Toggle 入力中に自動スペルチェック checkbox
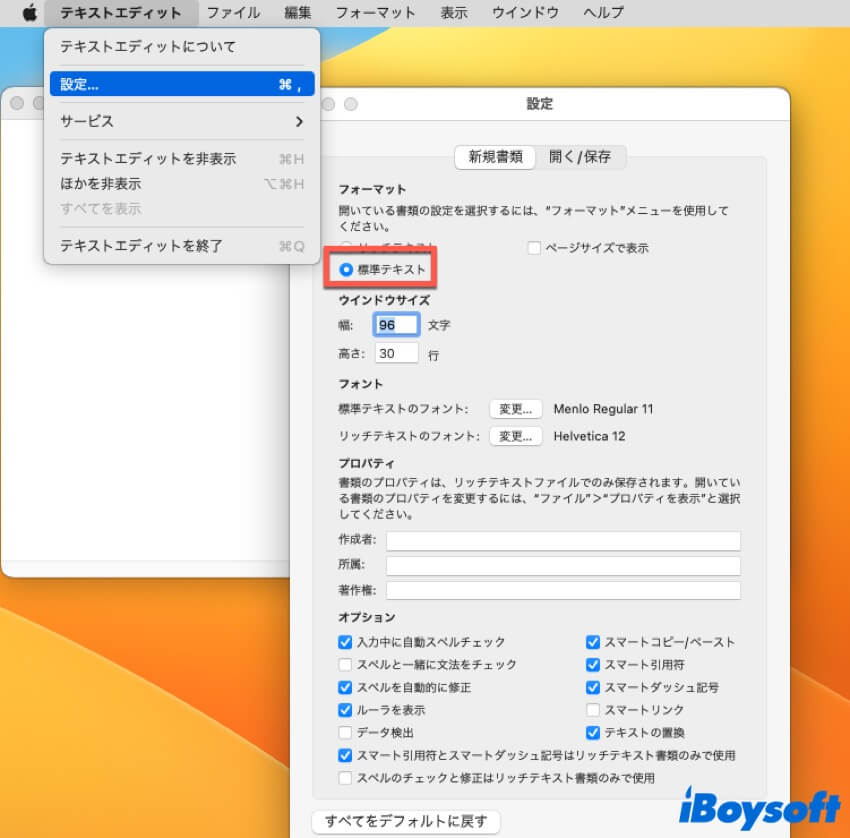The height and width of the screenshot is (838, 850). pyautogui.click(x=345, y=642)
